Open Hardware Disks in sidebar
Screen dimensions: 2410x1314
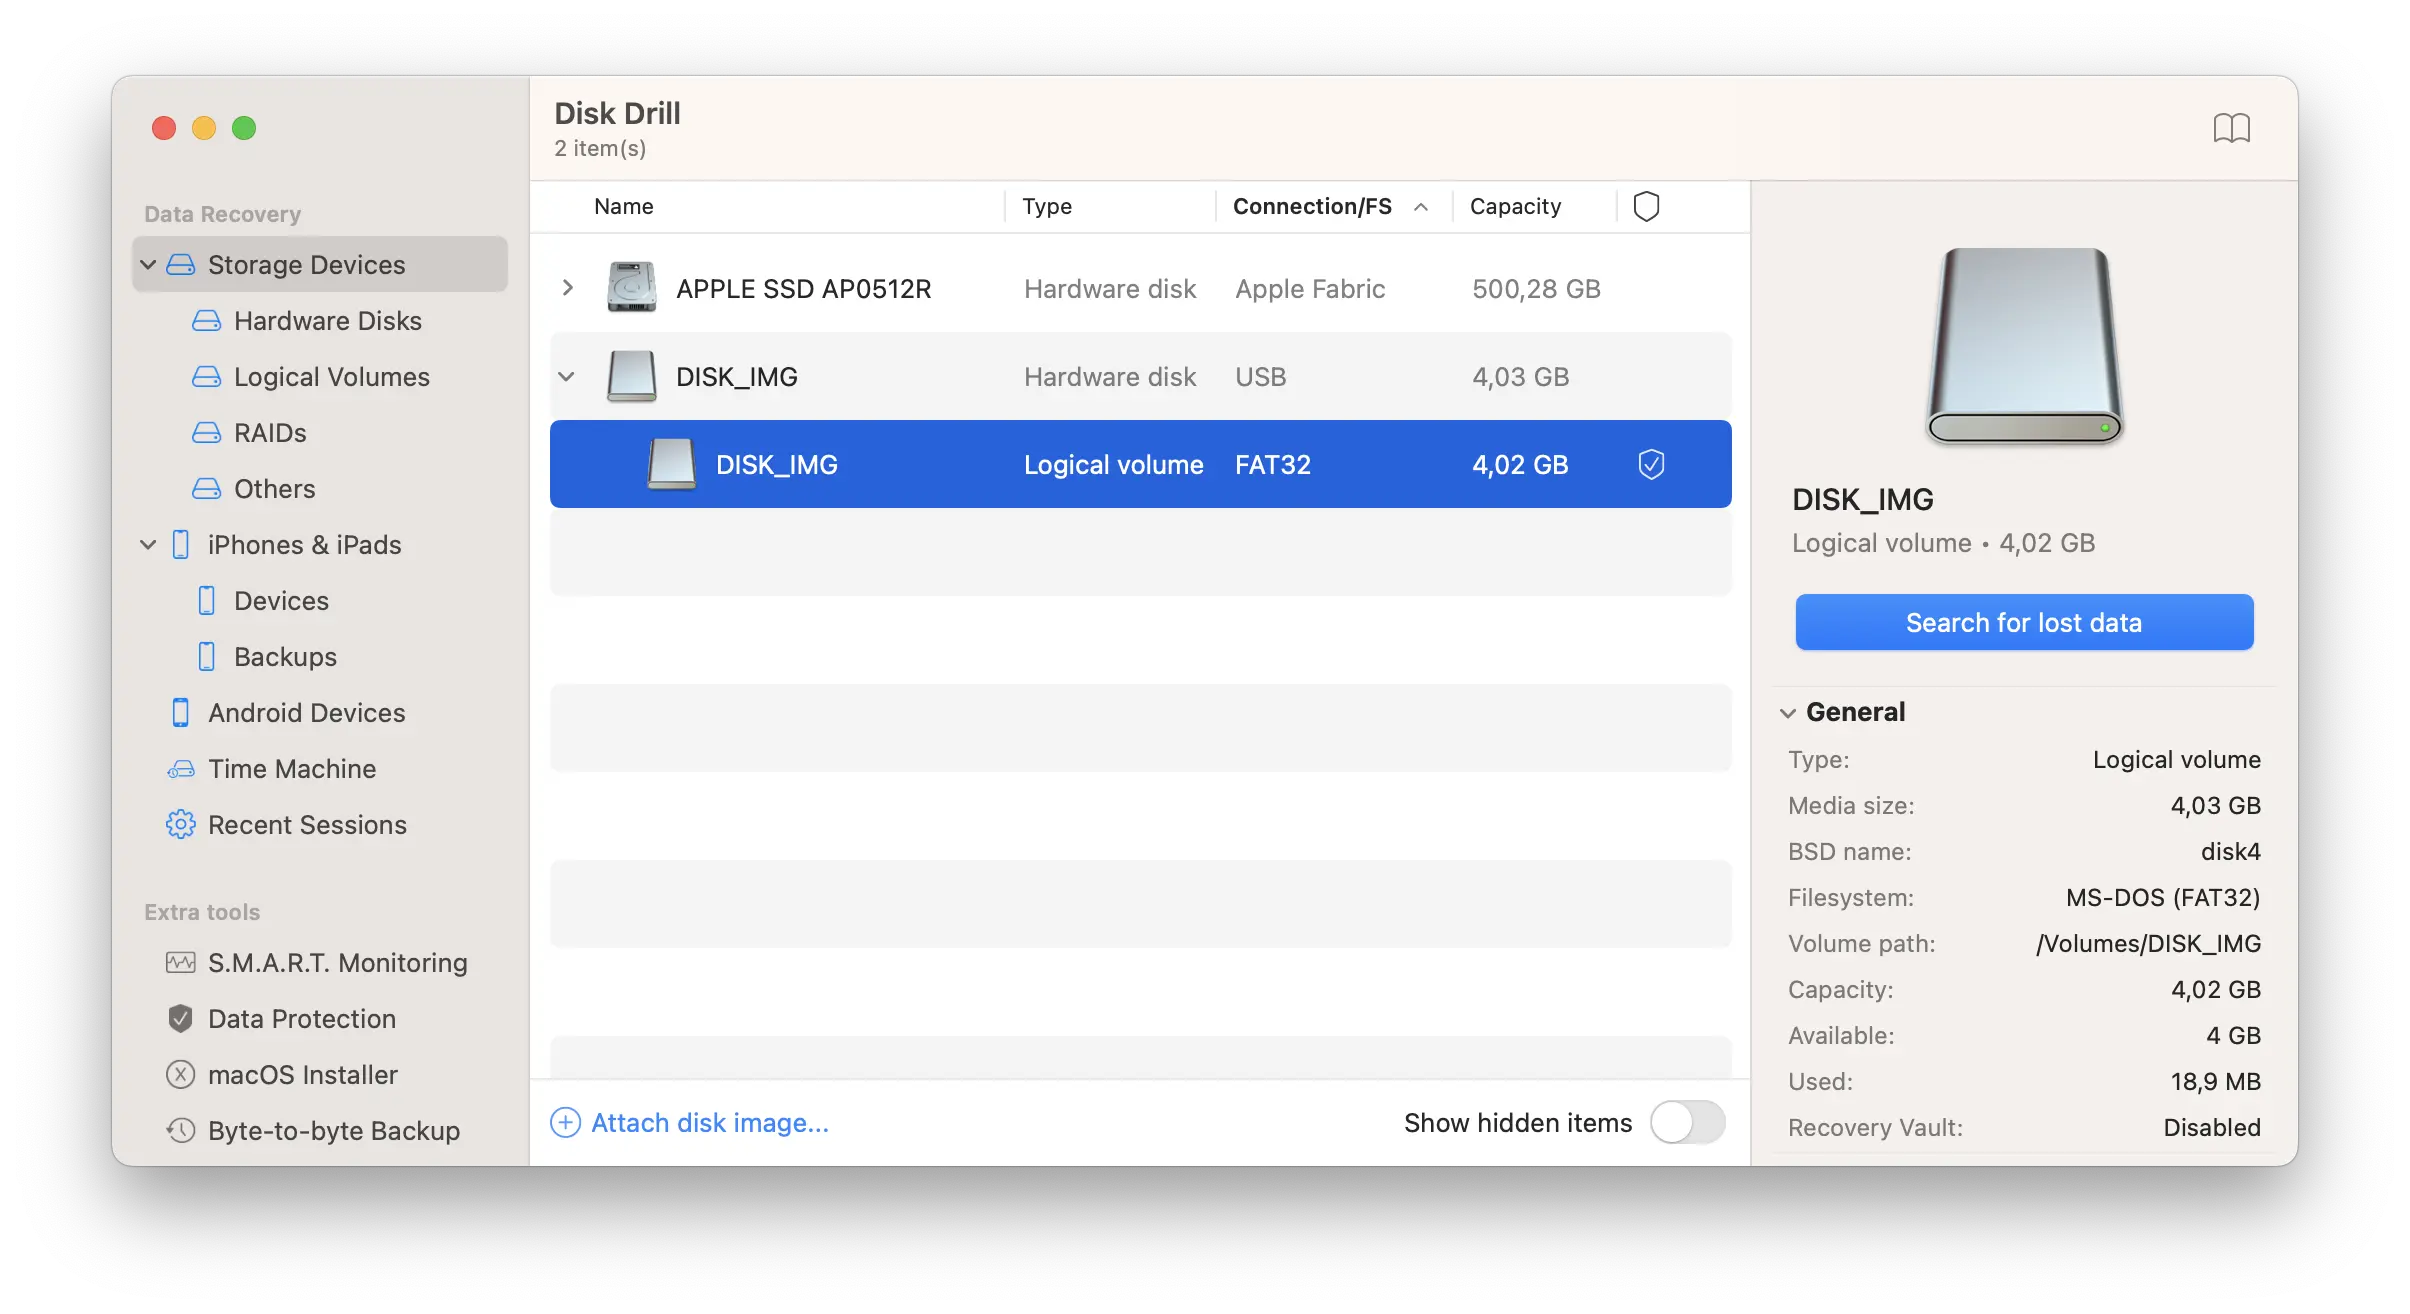tap(327, 320)
